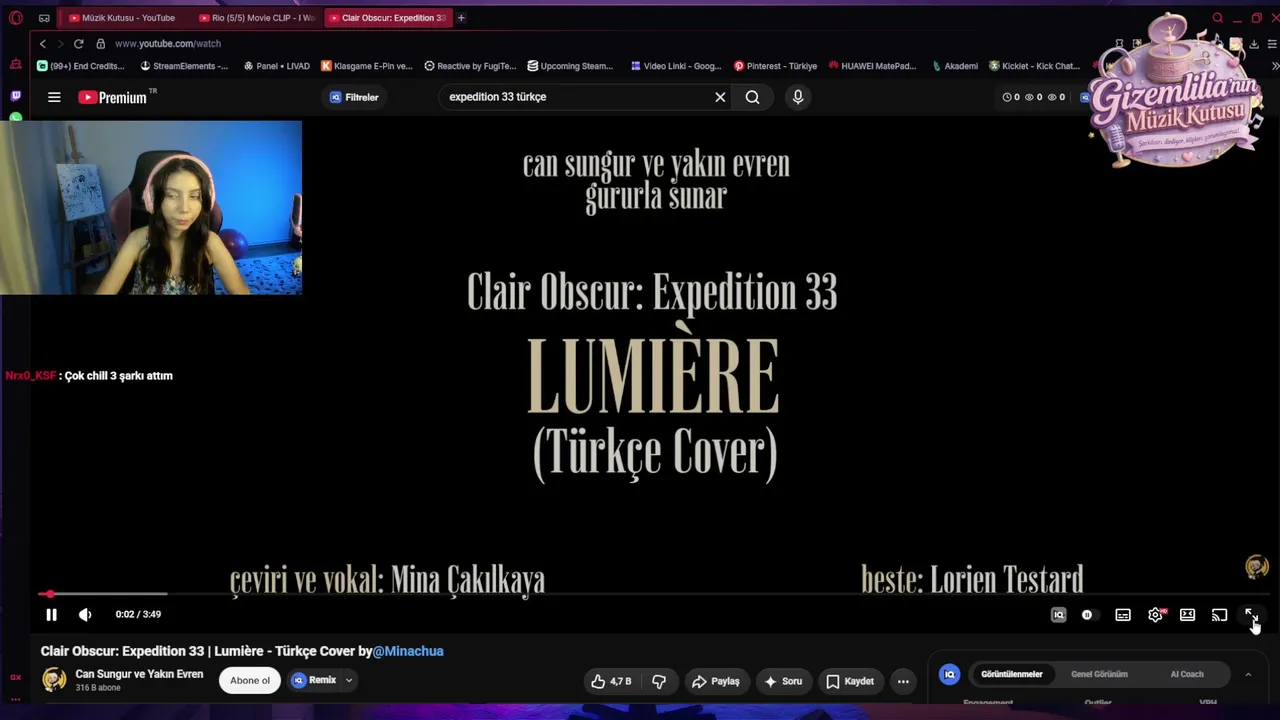This screenshot has width=1280, height=720.
Task: Open the workspaces icon beside the tabs
Action: [x=44, y=18]
